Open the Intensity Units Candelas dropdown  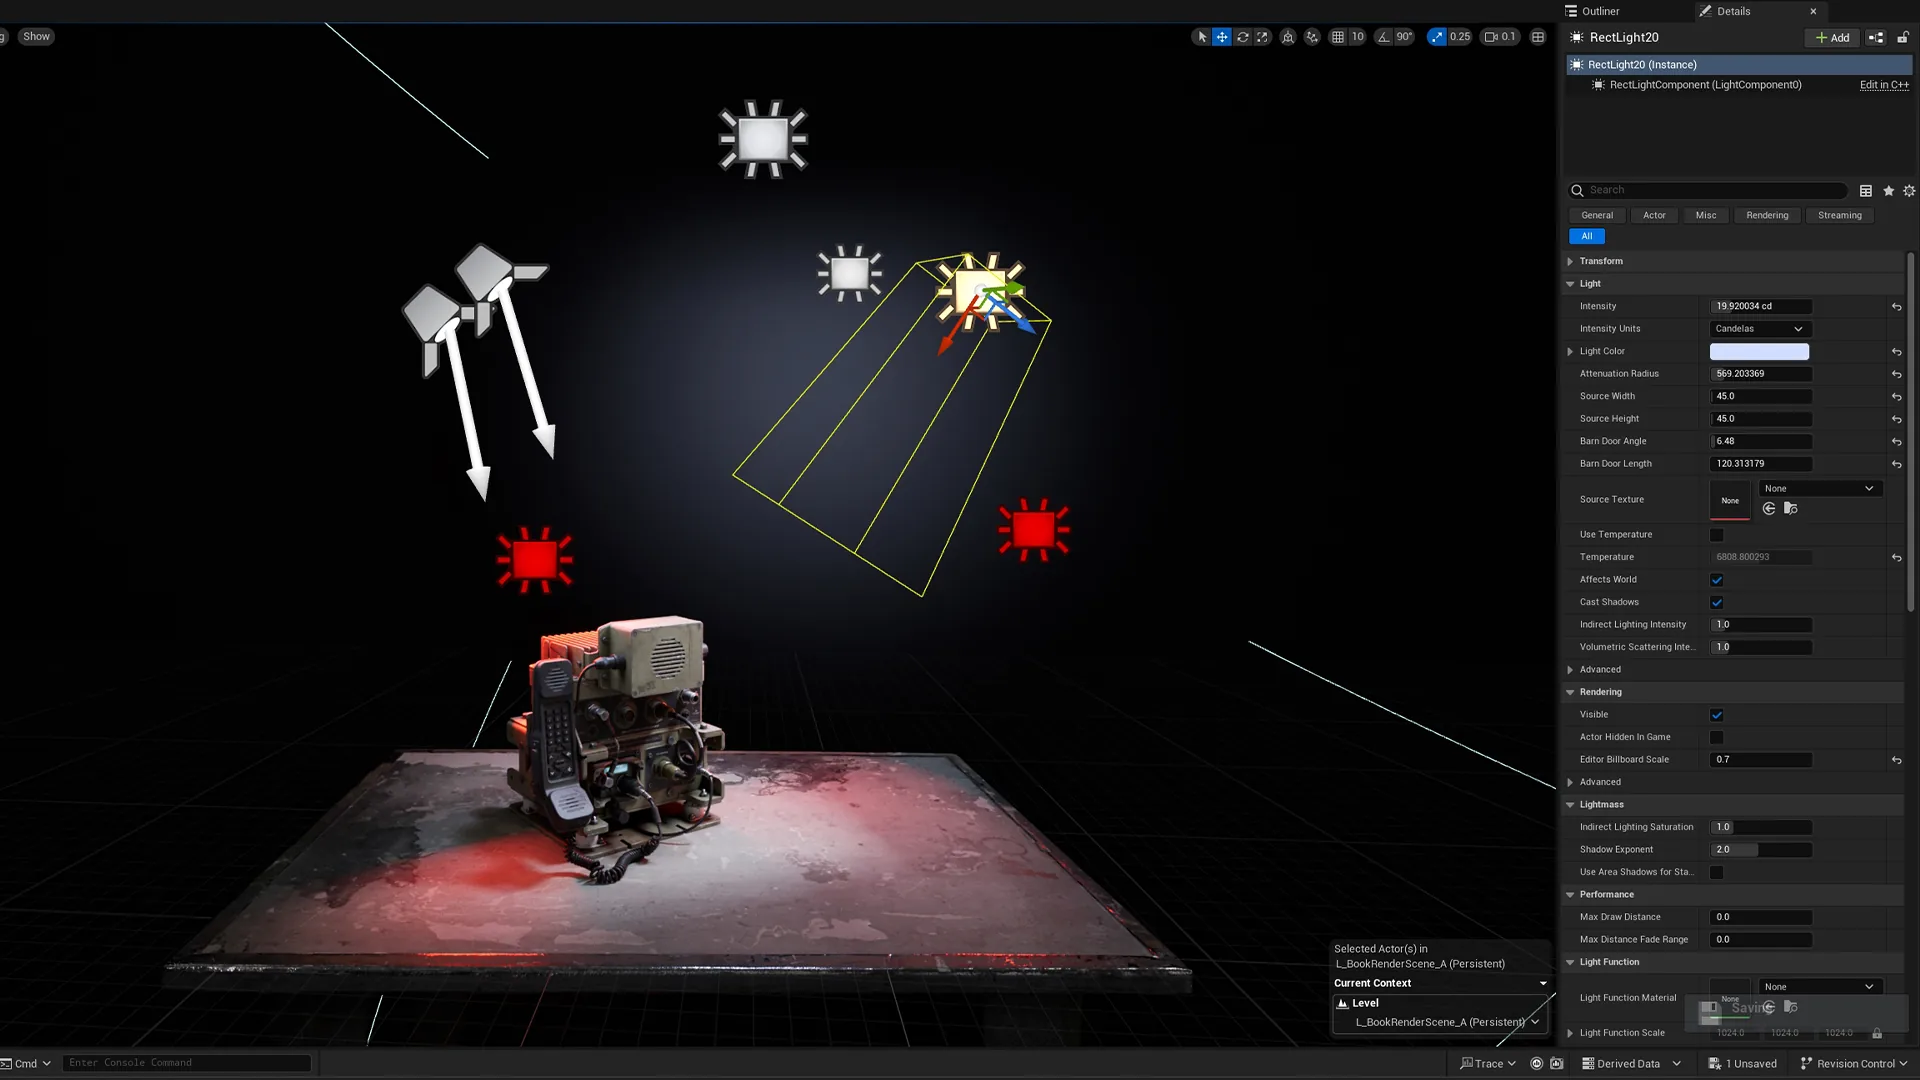tap(1760, 329)
